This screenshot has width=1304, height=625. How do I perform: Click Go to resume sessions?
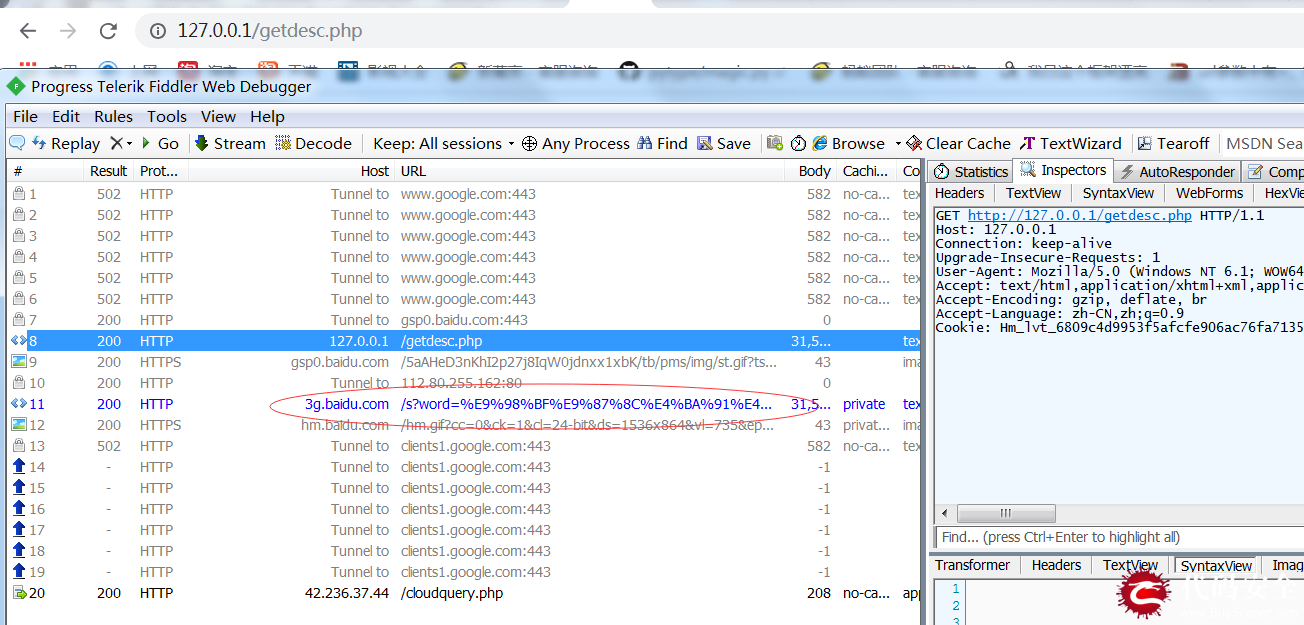point(160,143)
